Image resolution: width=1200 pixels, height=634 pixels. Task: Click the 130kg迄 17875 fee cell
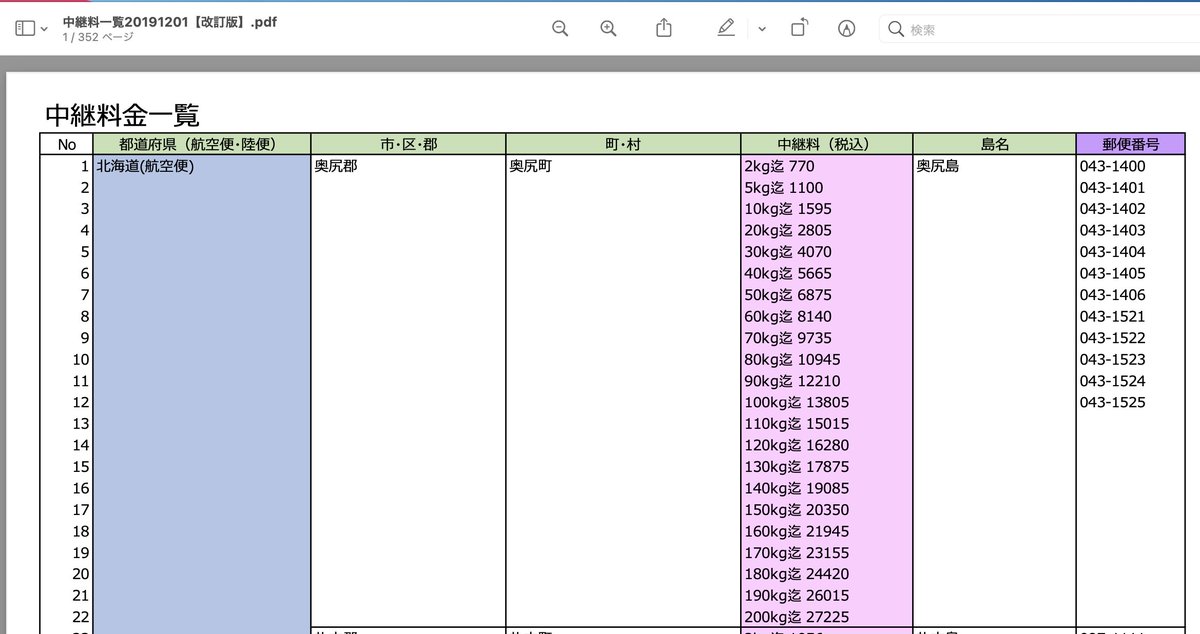(x=796, y=467)
